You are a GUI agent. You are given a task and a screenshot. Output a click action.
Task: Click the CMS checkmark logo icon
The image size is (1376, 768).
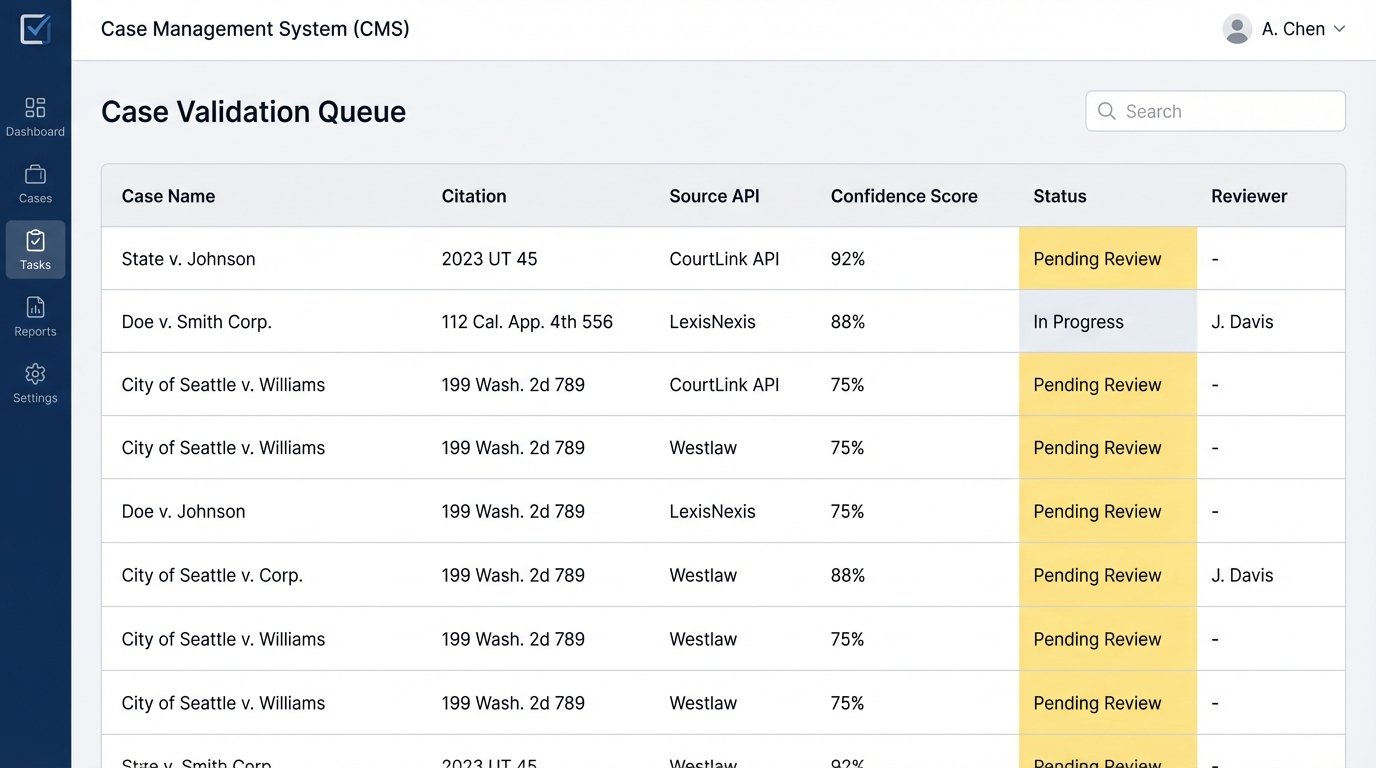35,29
